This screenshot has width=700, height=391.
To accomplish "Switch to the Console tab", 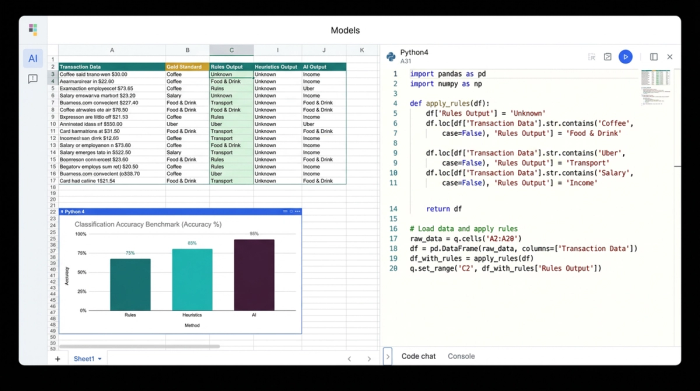I will (461, 356).
